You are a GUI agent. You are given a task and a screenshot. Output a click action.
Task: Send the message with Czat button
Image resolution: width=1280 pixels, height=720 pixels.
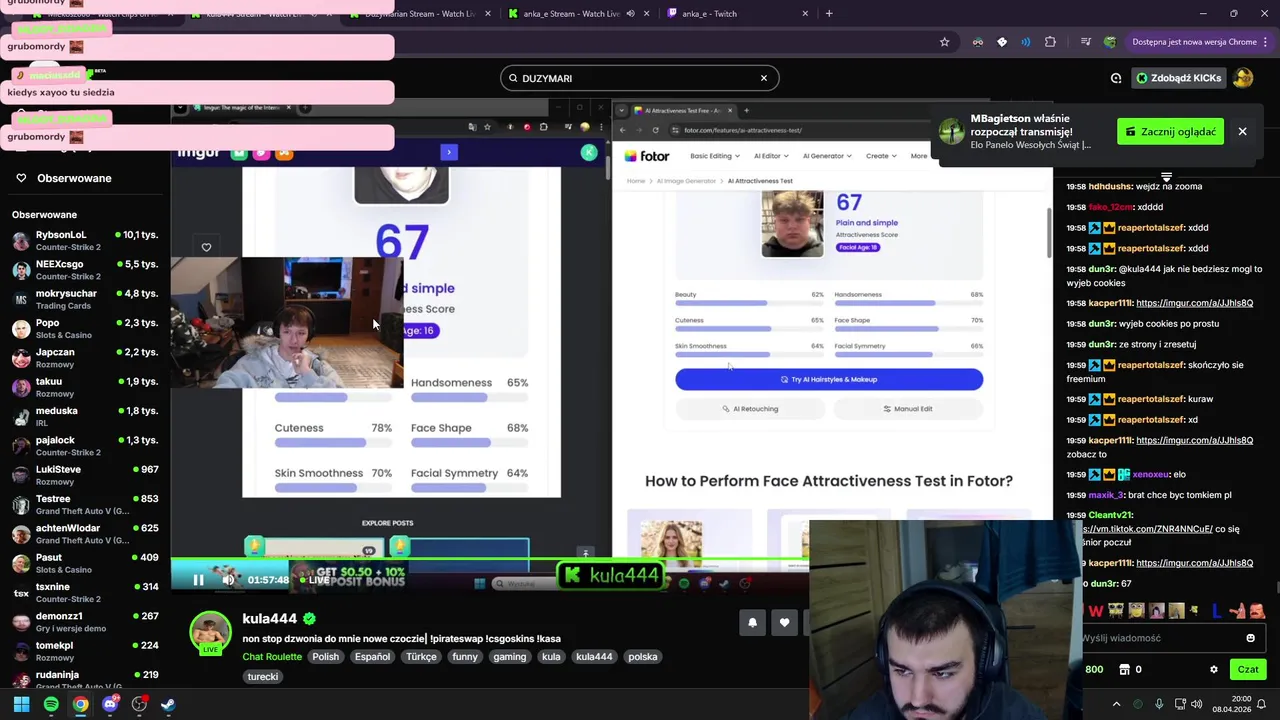click(x=1248, y=670)
